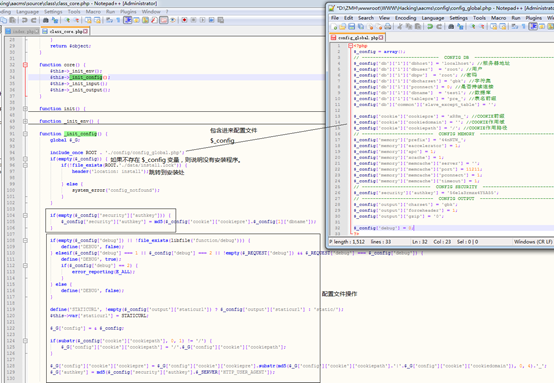554x383 pixels.
Task: Click Zoom In icon in class_core.php window
Action: coord(67,20)
